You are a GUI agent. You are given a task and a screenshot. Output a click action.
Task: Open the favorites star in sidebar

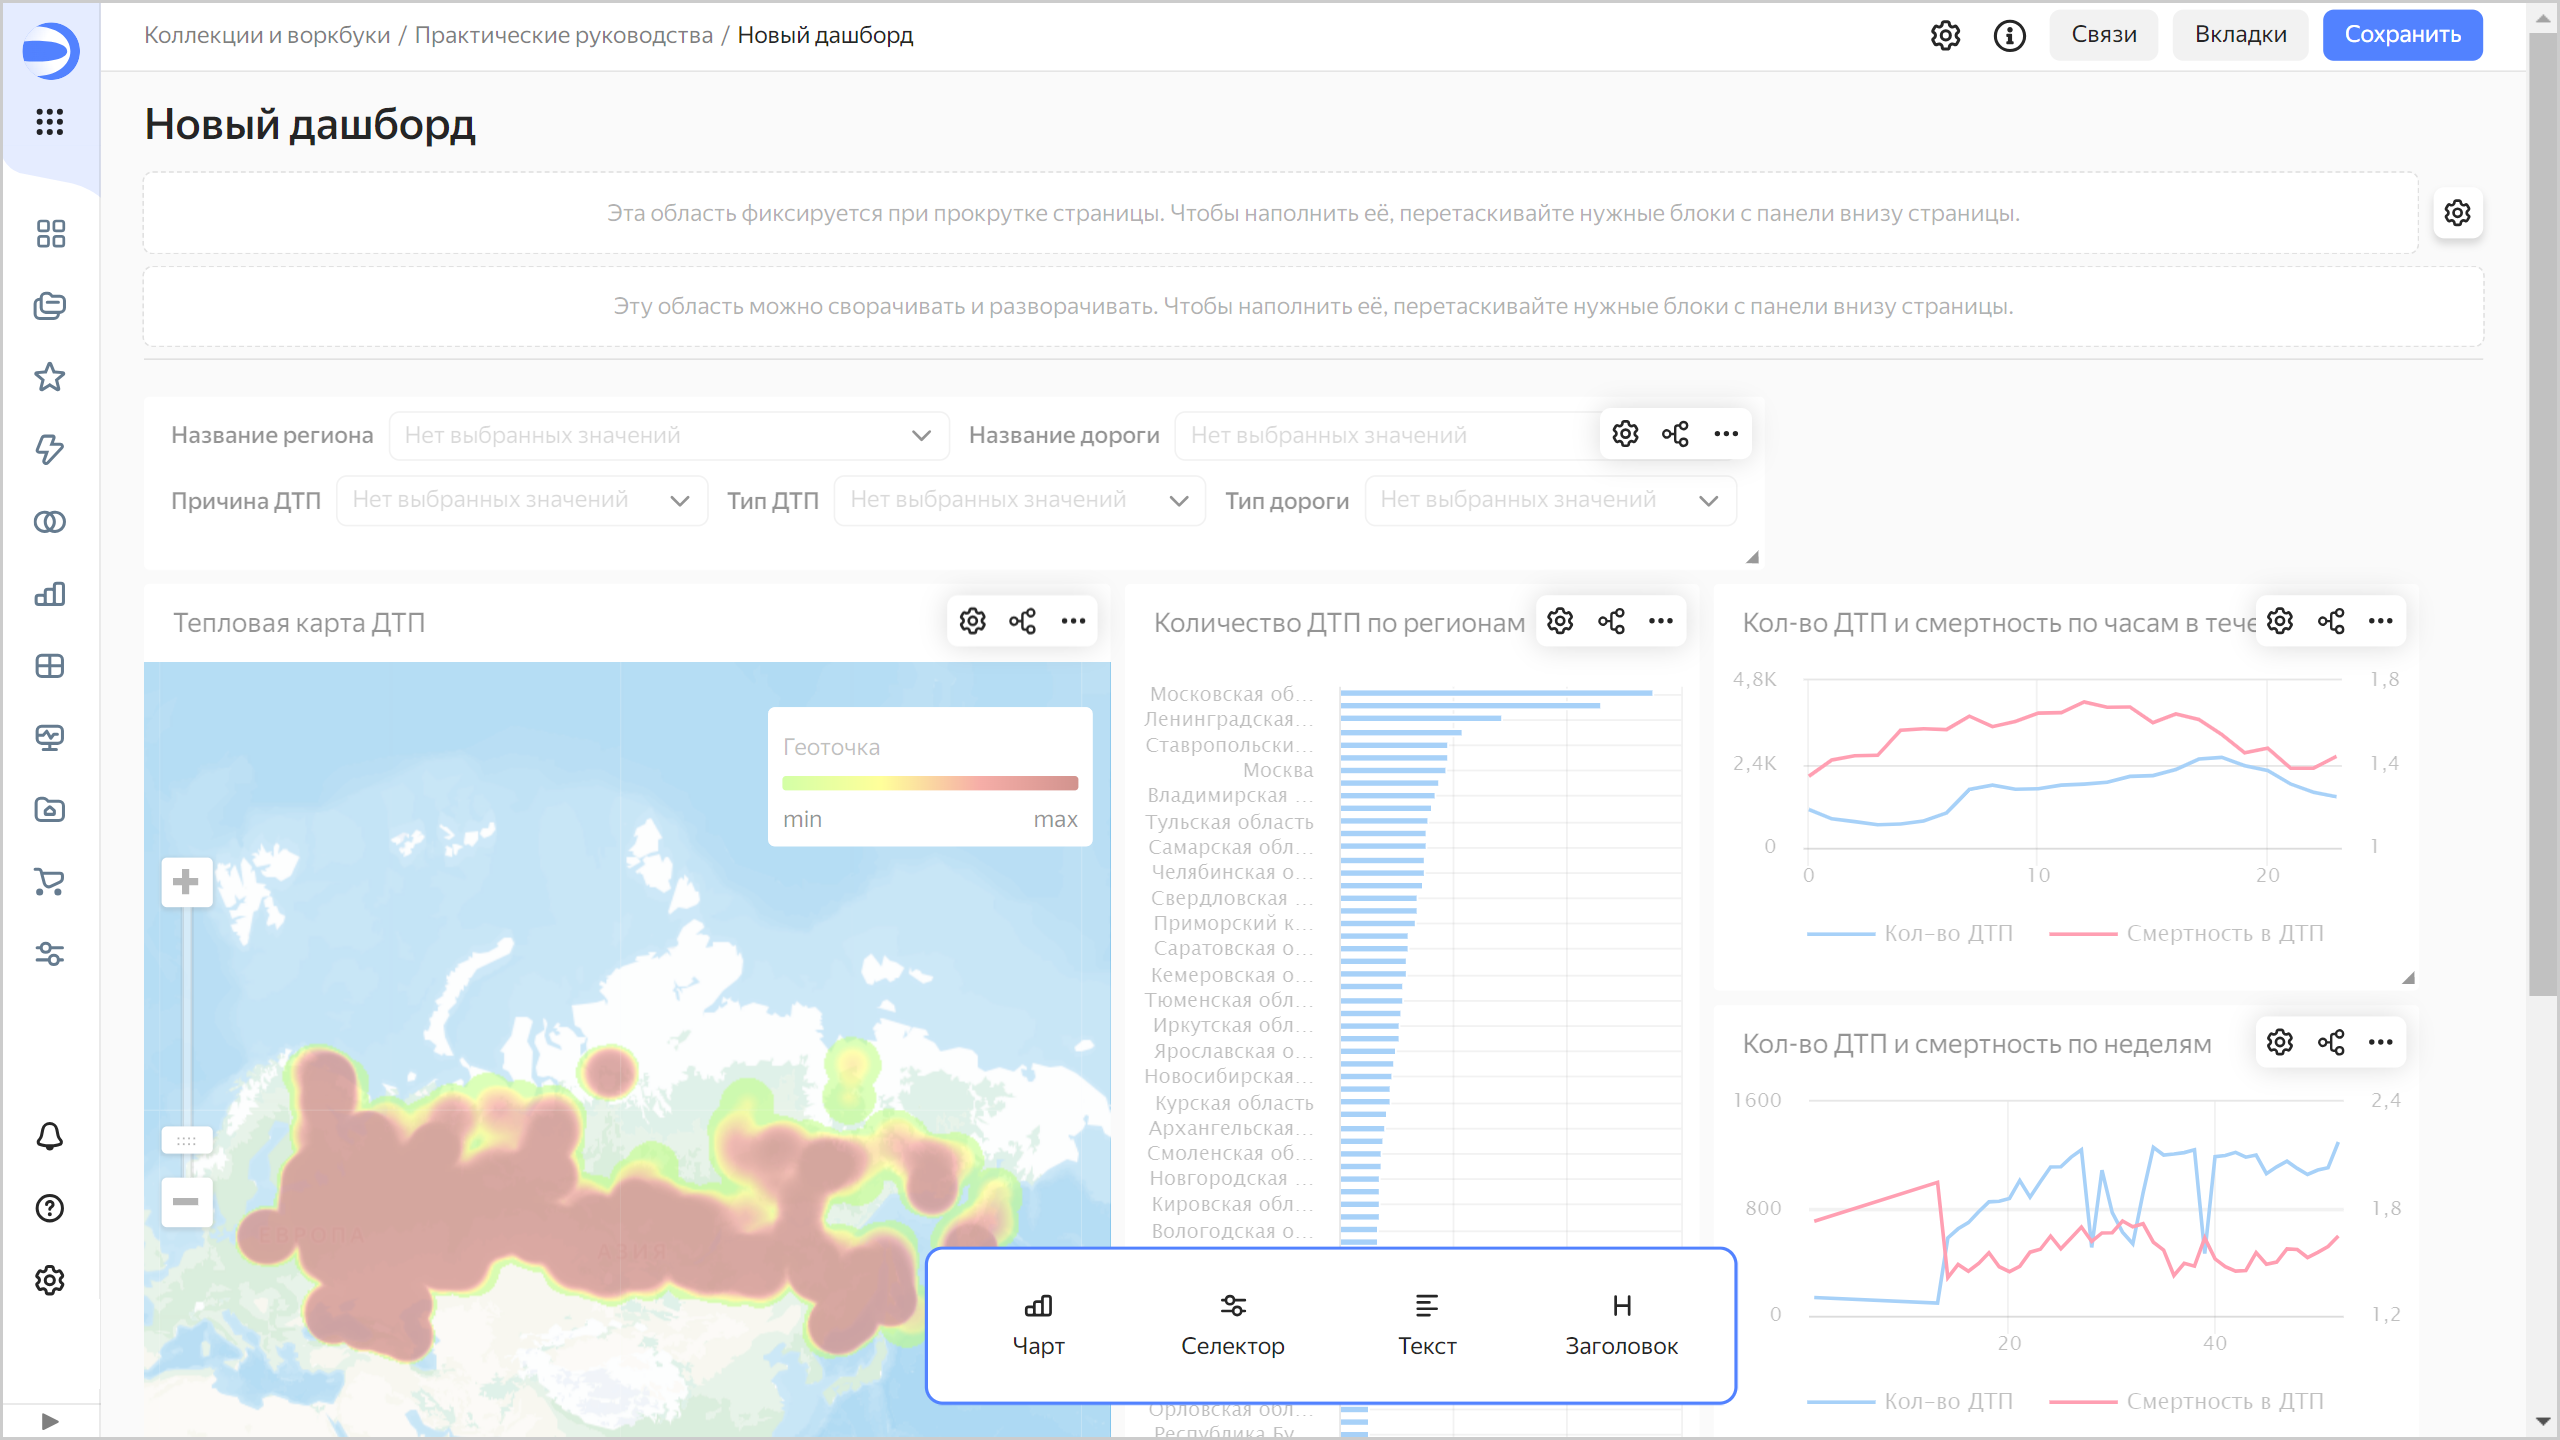pyautogui.click(x=49, y=377)
